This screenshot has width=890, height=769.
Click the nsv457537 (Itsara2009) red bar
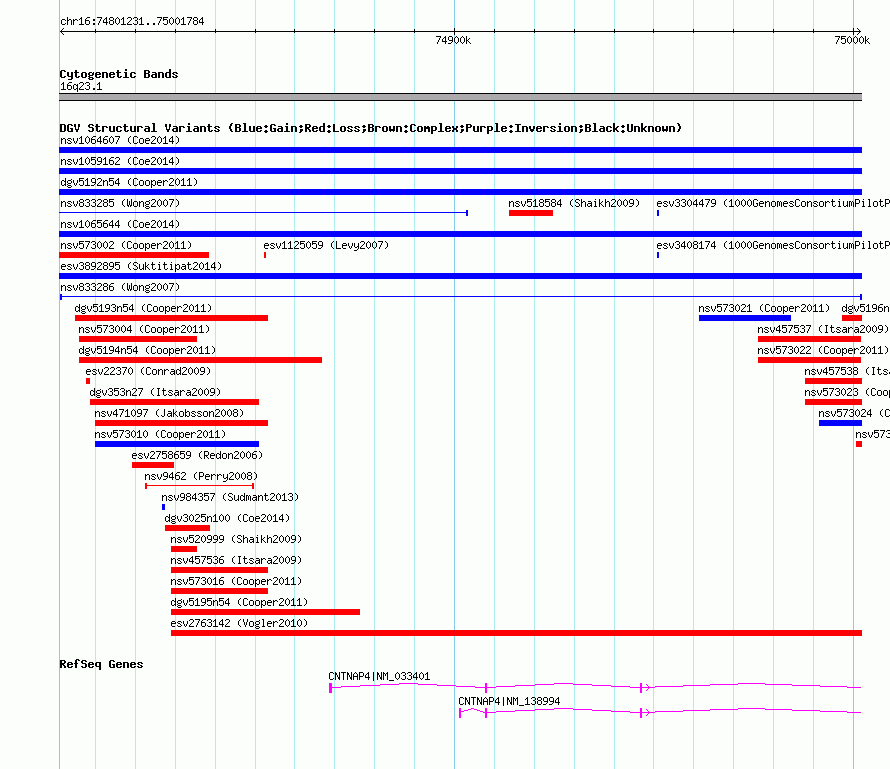point(809,339)
